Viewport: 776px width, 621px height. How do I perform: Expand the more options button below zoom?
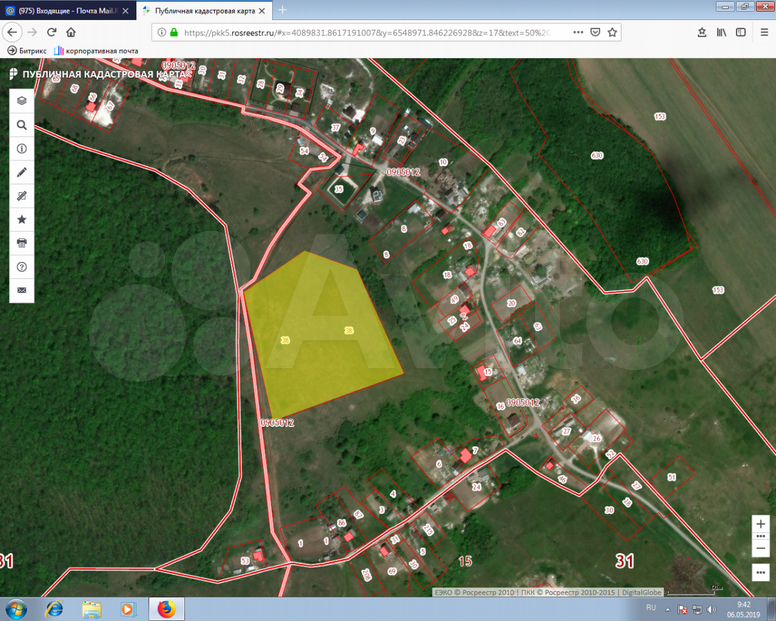pyautogui.click(x=760, y=572)
